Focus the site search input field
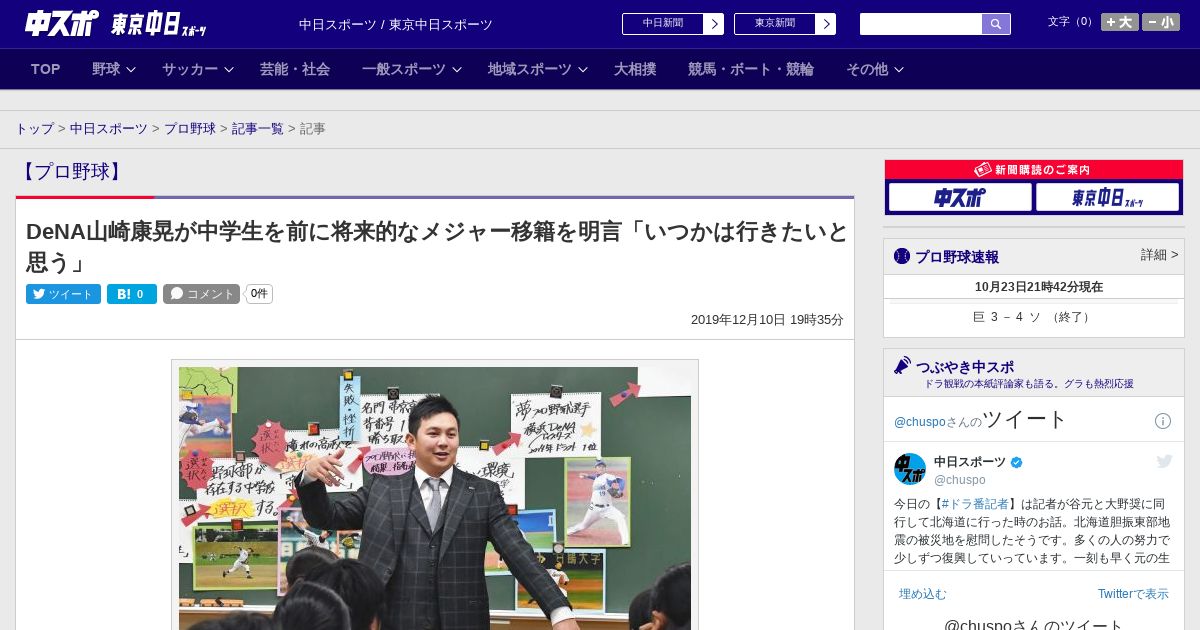The image size is (1200, 630). pos(921,24)
